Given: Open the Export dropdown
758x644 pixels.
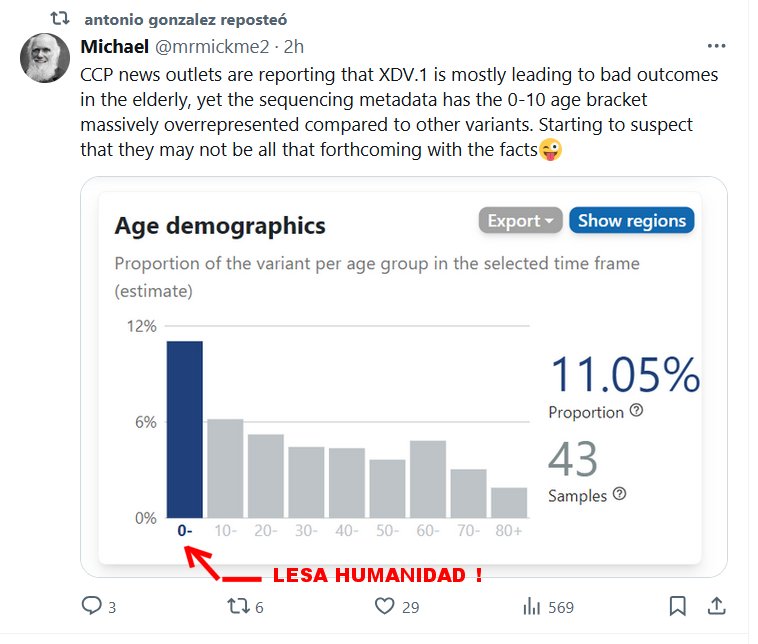Looking at the screenshot, I should point(520,221).
